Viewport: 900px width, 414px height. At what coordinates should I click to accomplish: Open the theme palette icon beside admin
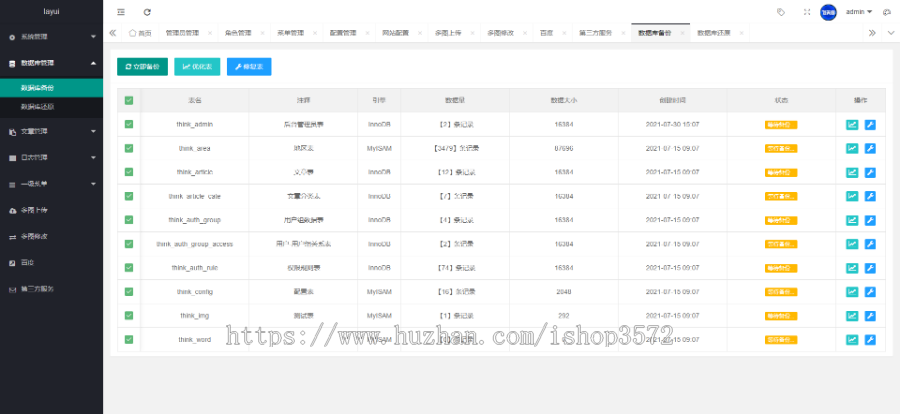887,12
